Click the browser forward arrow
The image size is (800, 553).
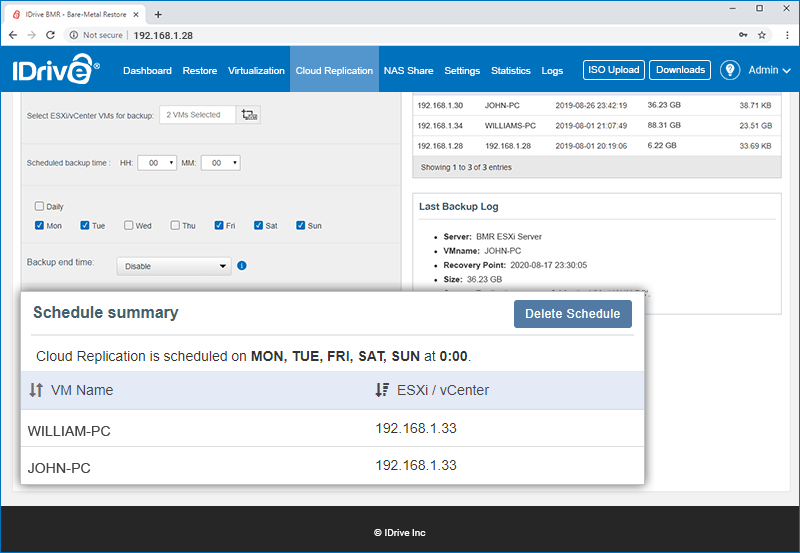(x=32, y=35)
